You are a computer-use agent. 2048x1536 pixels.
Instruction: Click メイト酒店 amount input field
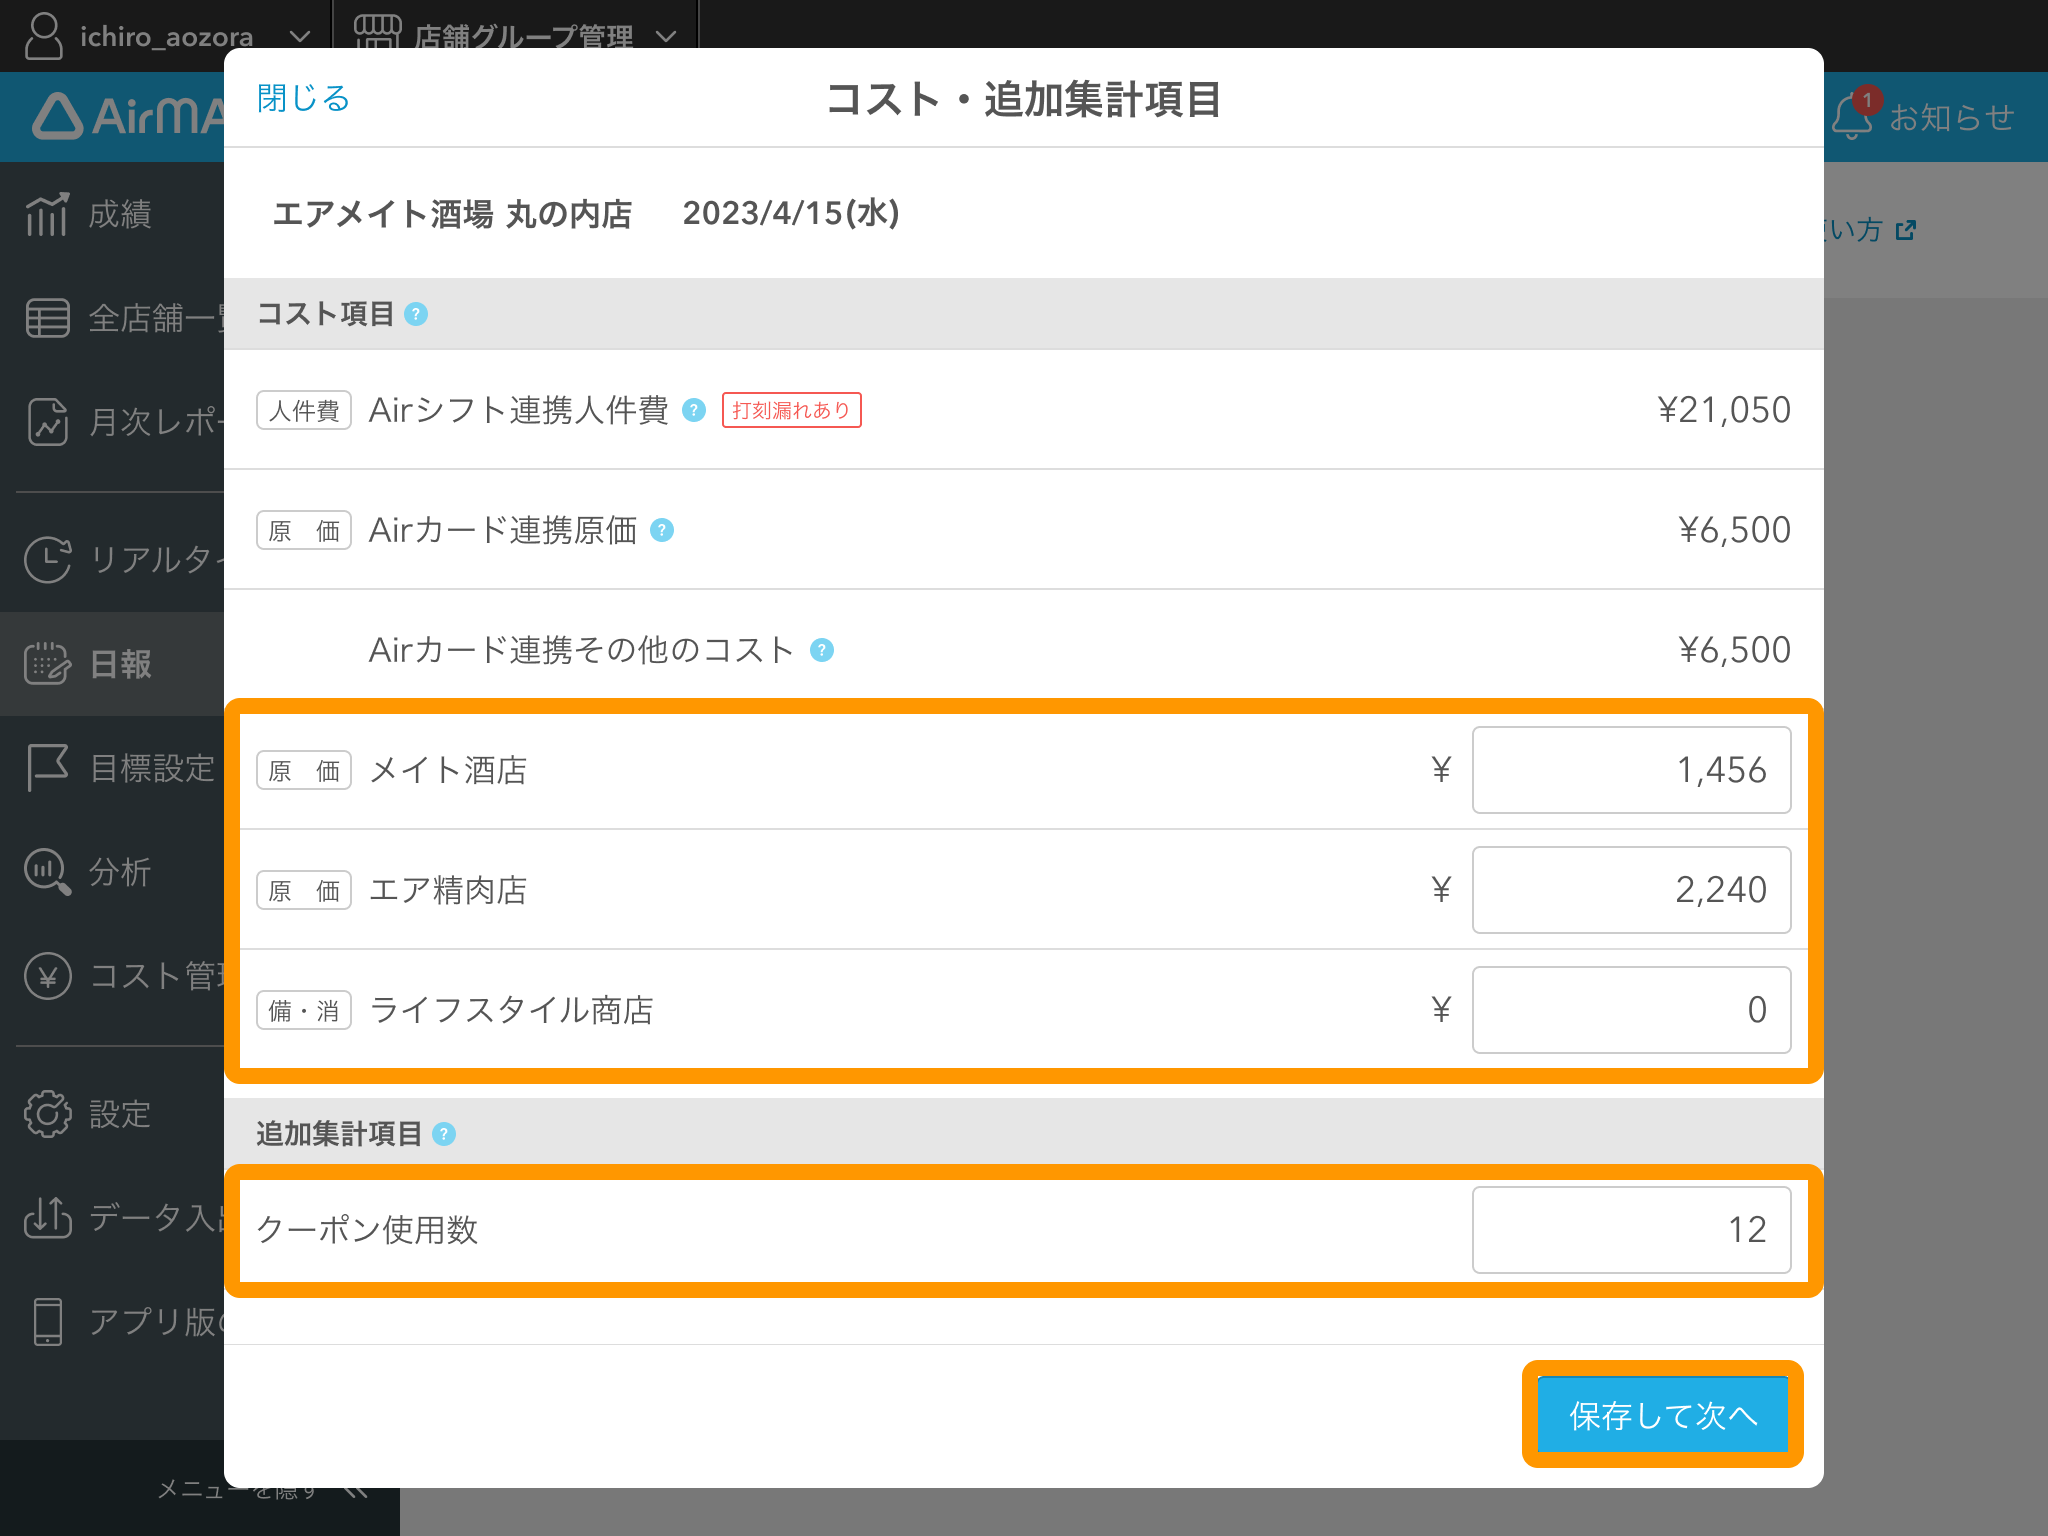coord(1631,770)
